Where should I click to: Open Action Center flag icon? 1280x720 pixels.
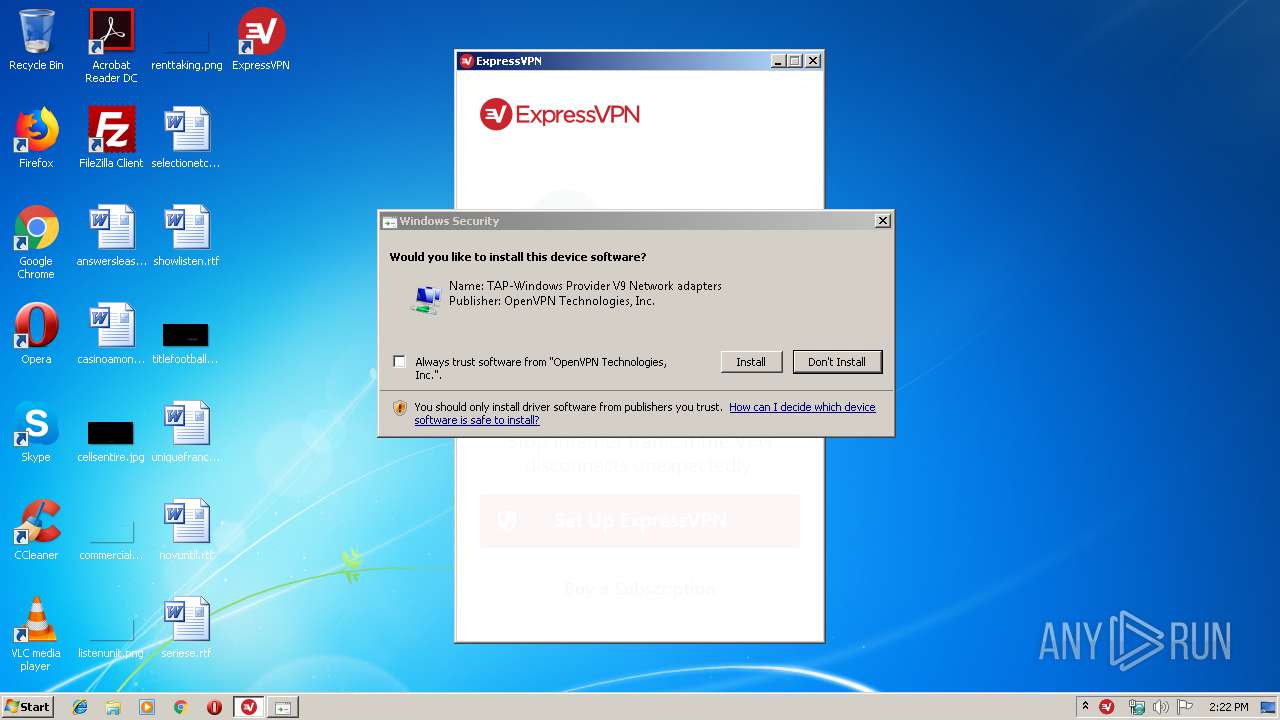(x=1185, y=707)
